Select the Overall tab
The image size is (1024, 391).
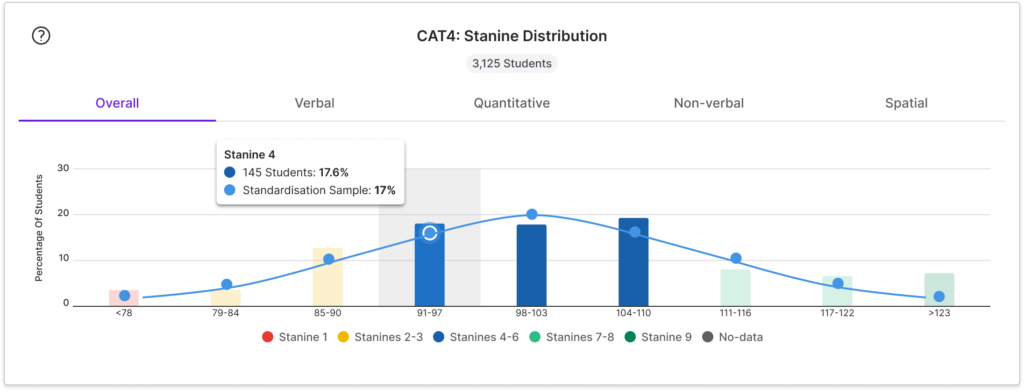point(118,103)
